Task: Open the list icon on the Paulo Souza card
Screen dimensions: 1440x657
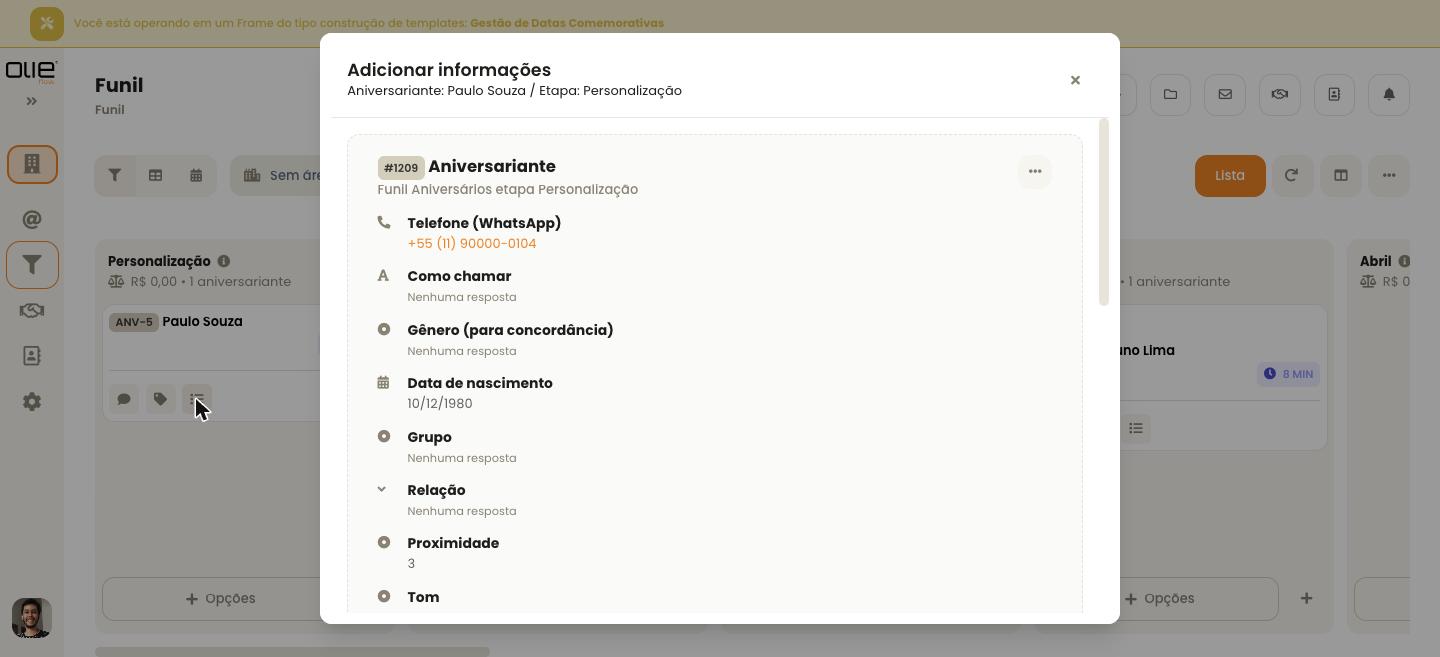Action: tap(197, 399)
